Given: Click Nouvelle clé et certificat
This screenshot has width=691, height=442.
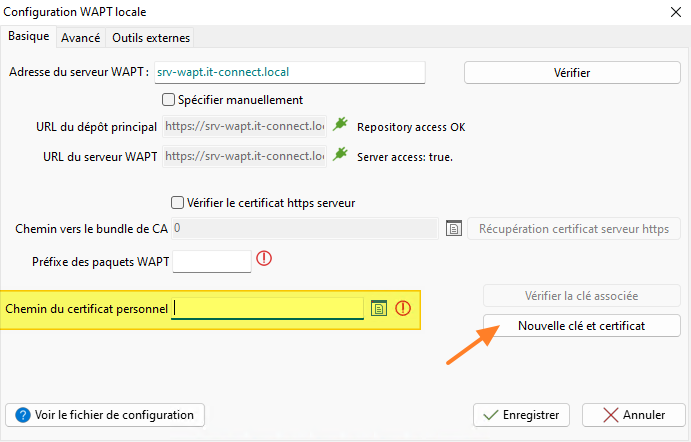Looking at the screenshot, I should point(581,326).
